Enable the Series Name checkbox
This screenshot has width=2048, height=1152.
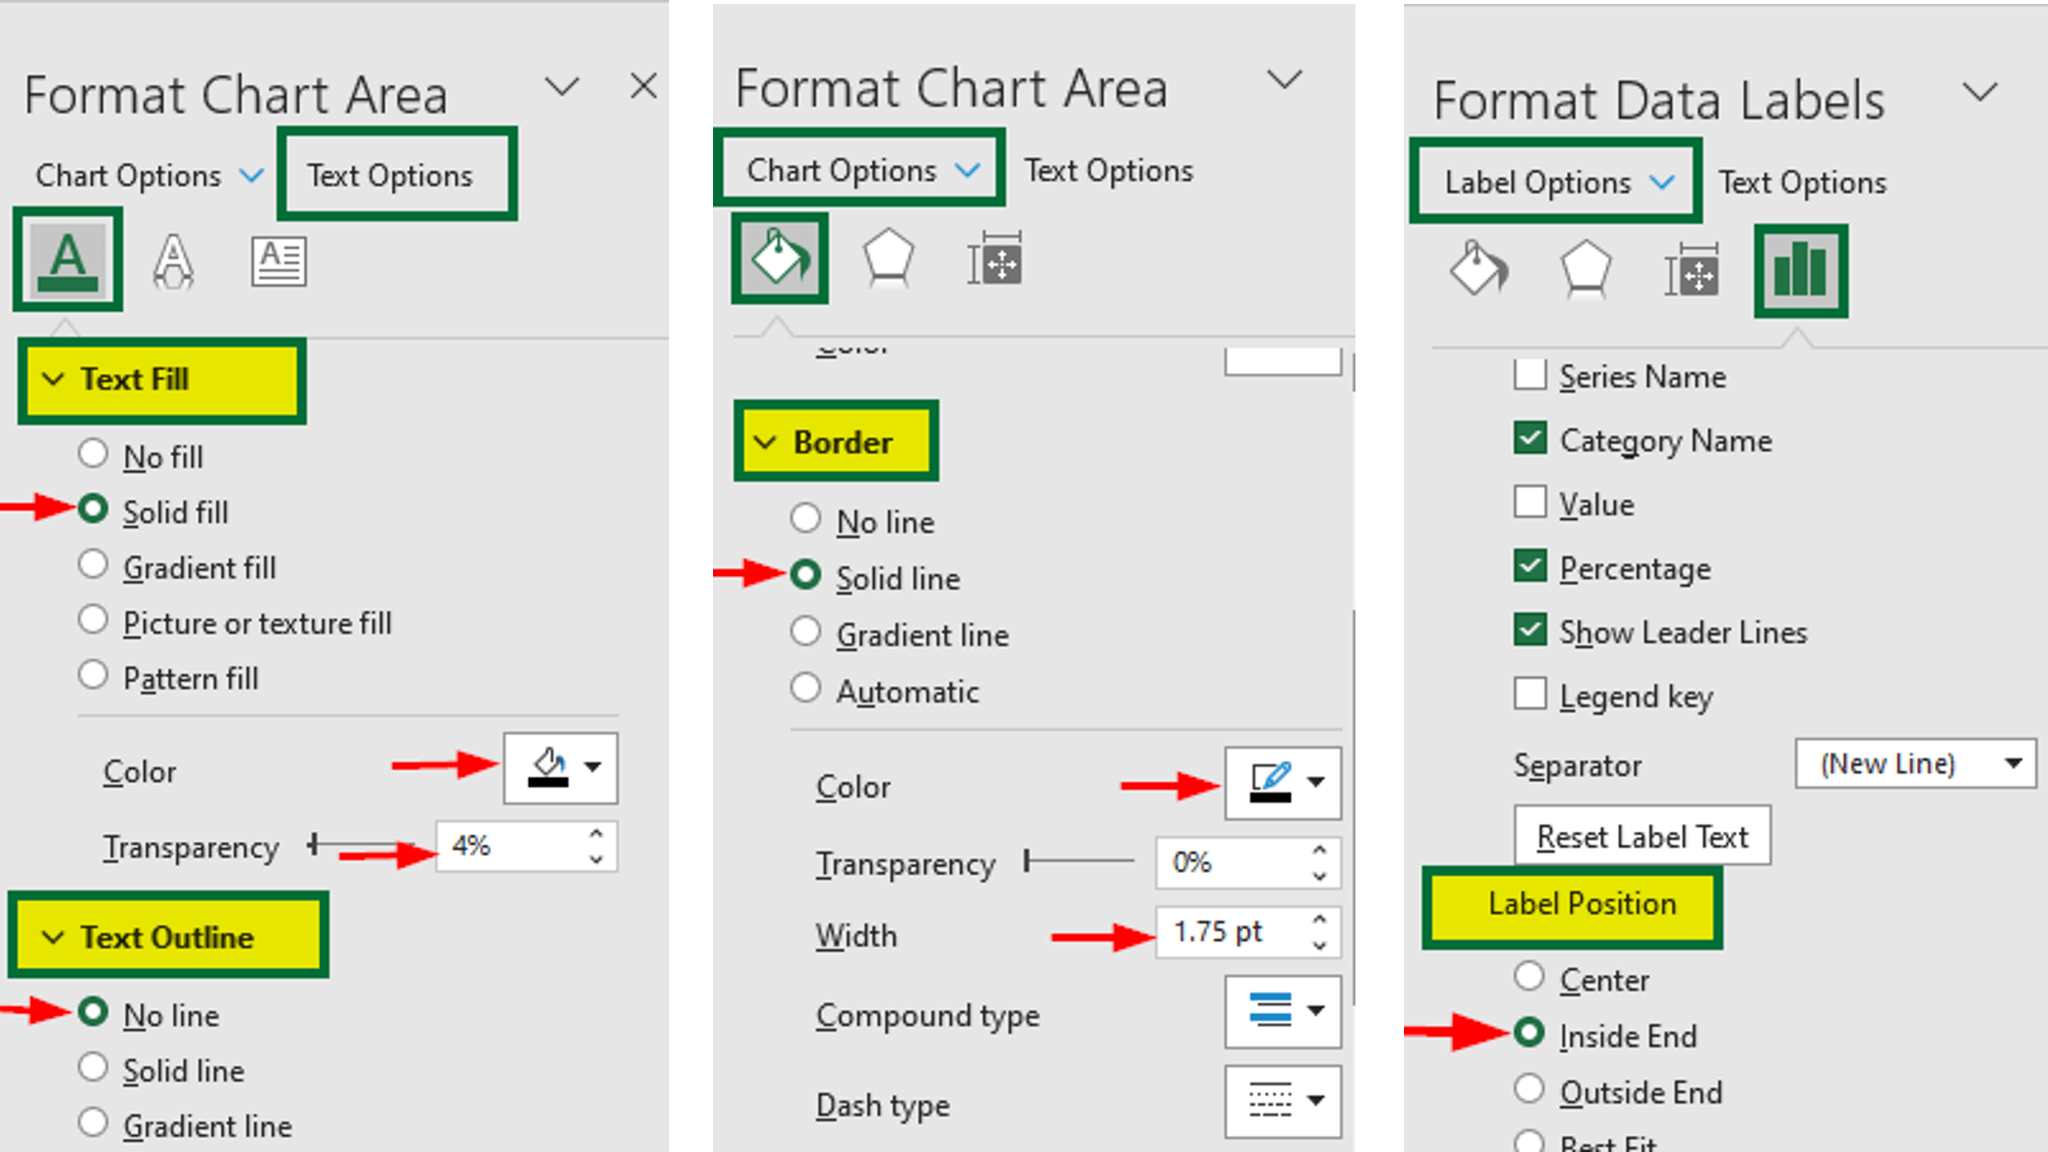pyautogui.click(x=1530, y=375)
